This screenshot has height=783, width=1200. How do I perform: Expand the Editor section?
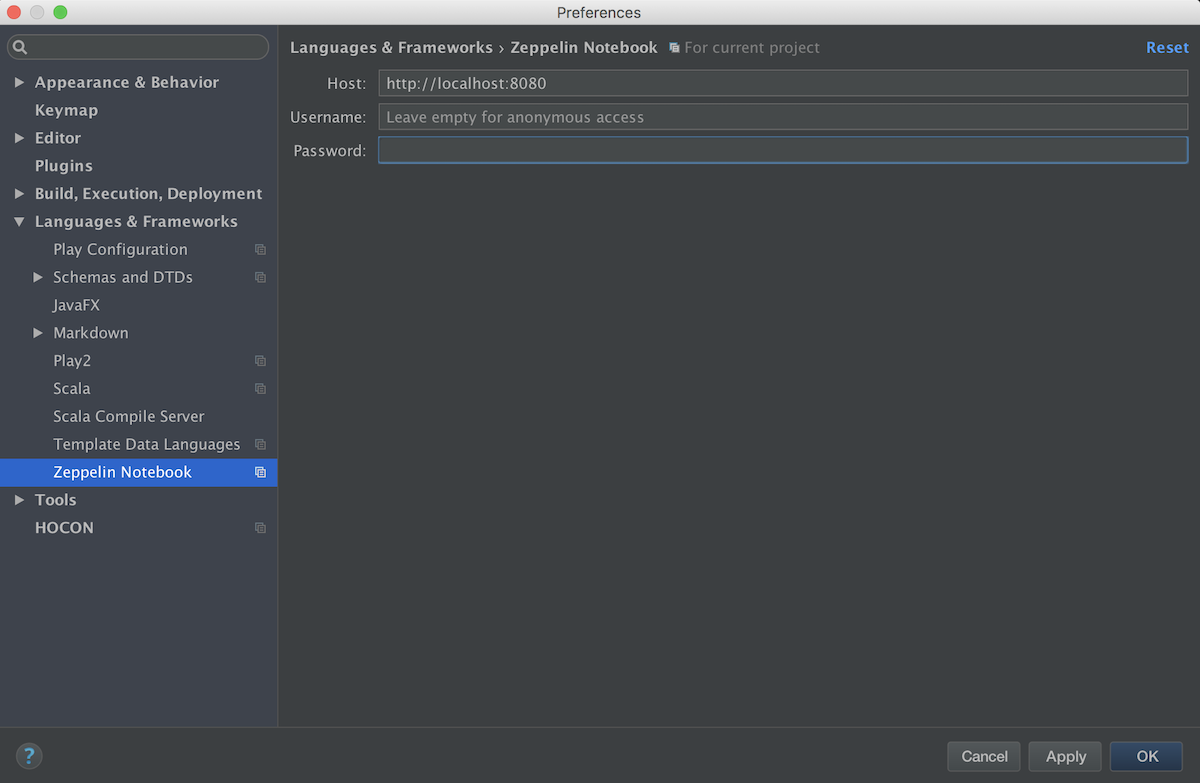19,138
